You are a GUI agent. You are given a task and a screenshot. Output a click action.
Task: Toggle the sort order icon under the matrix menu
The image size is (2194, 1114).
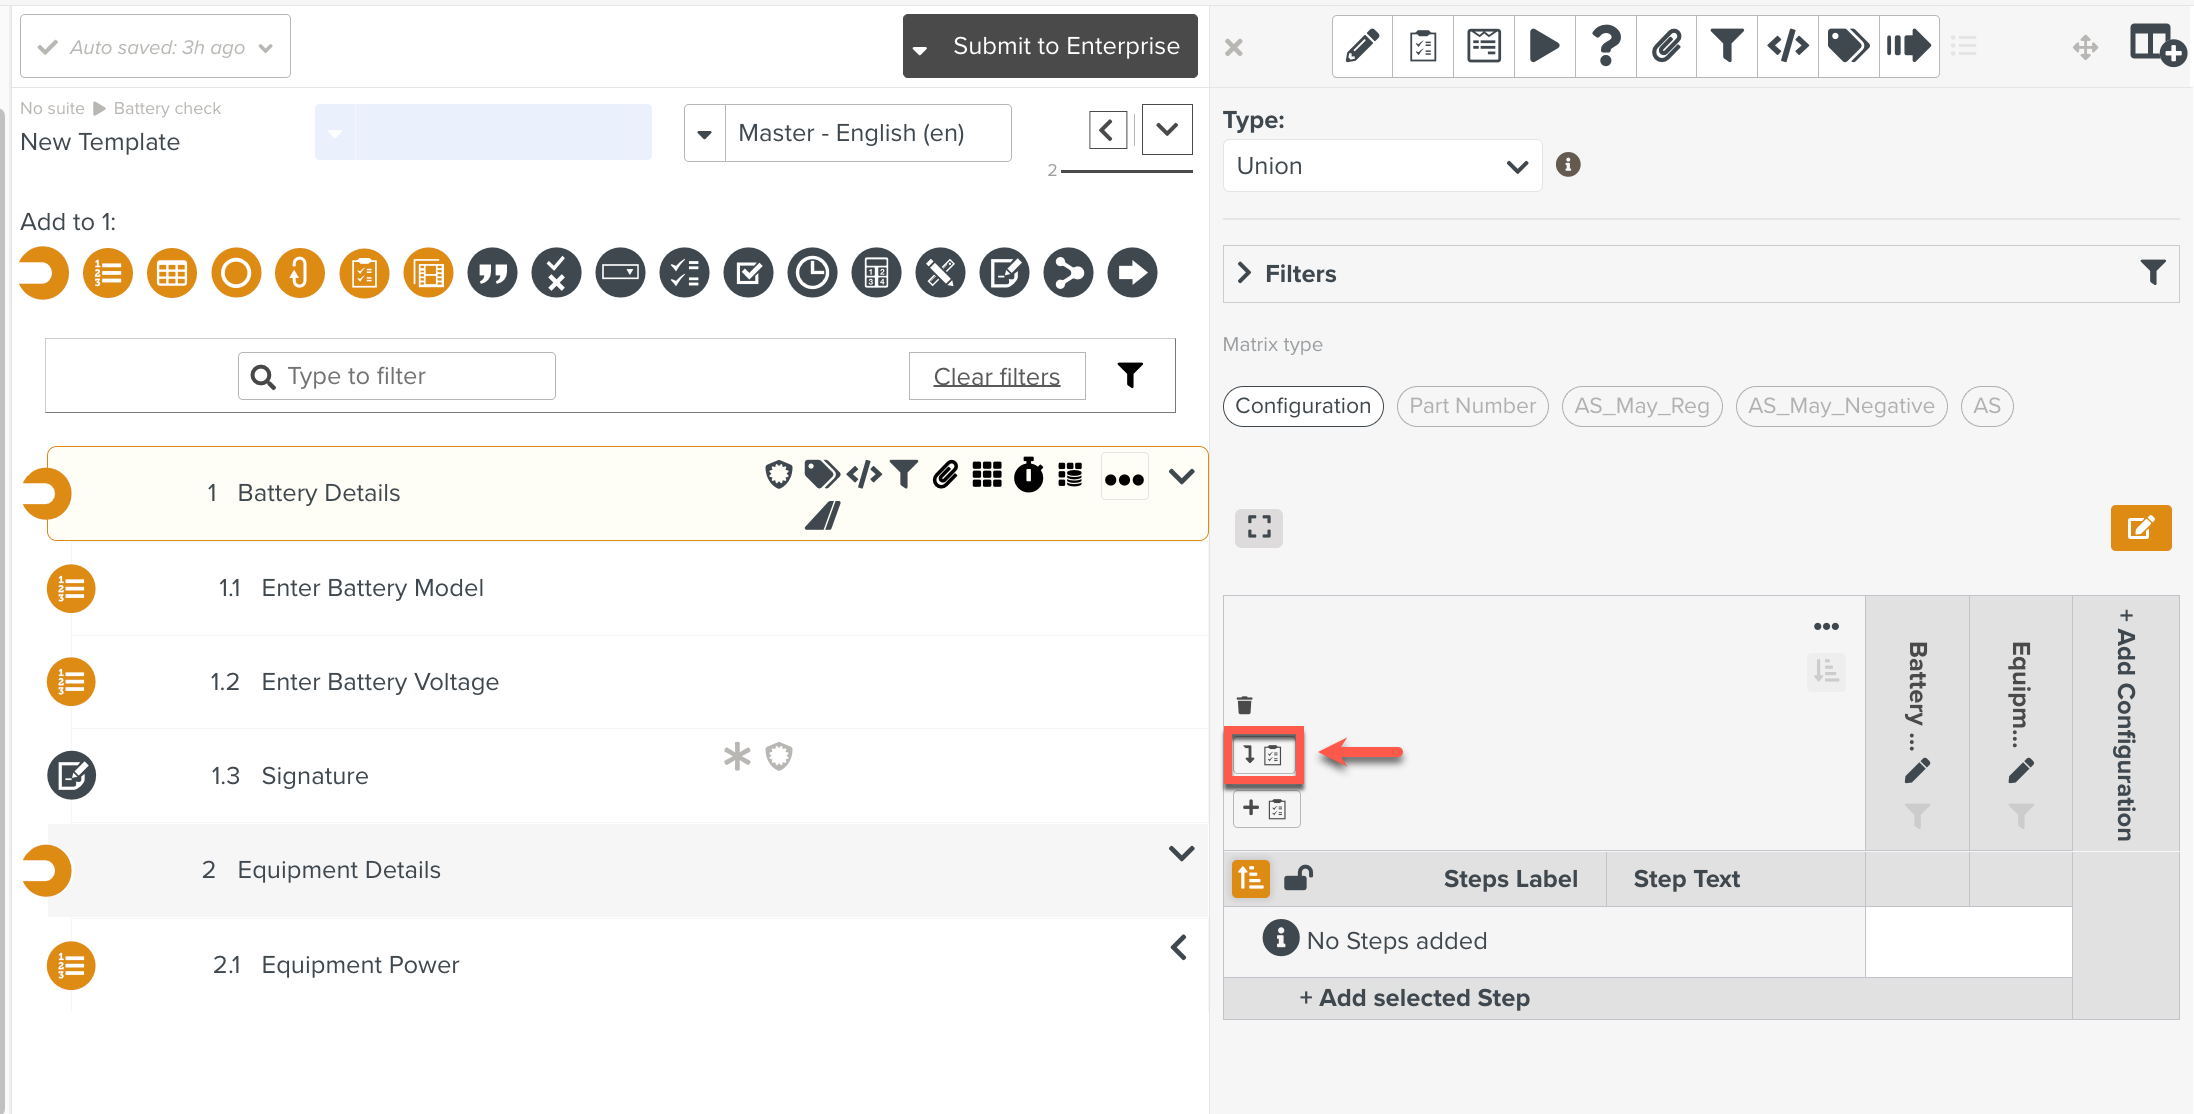pyautogui.click(x=1826, y=672)
